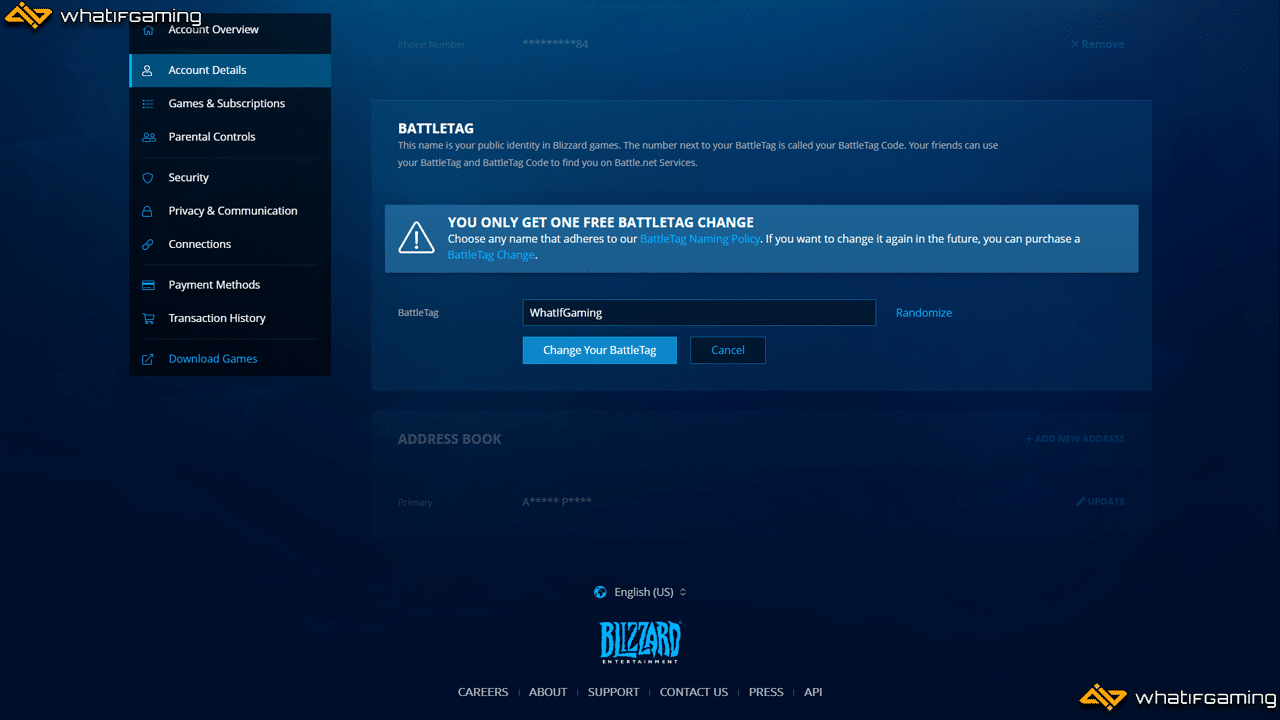Click the Change Your BattleTag button

(x=600, y=350)
